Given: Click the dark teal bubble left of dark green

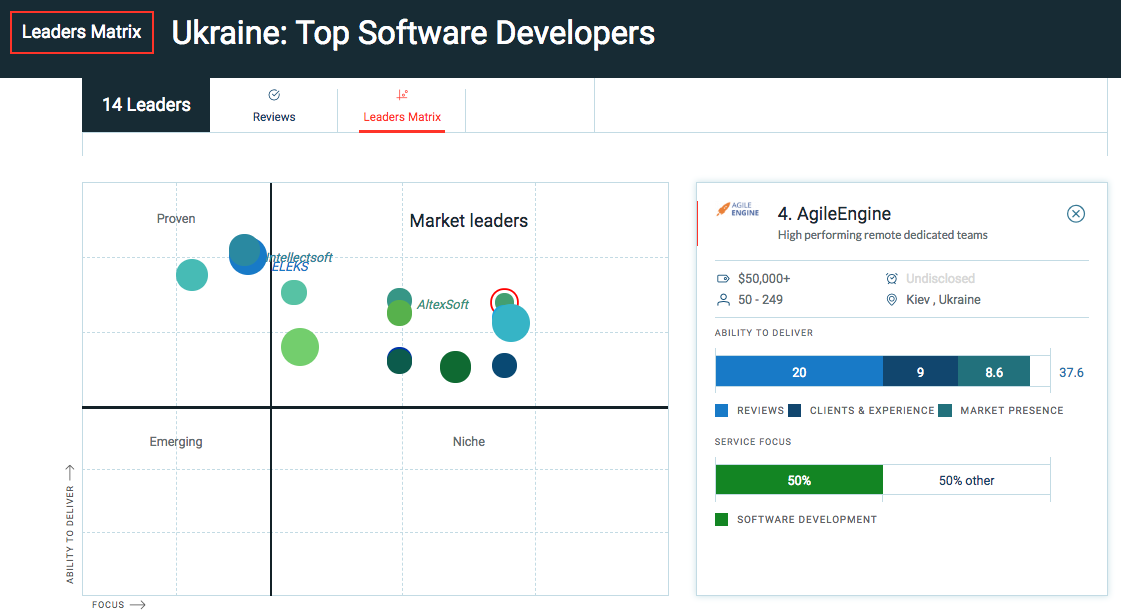Looking at the screenshot, I should click(399, 361).
